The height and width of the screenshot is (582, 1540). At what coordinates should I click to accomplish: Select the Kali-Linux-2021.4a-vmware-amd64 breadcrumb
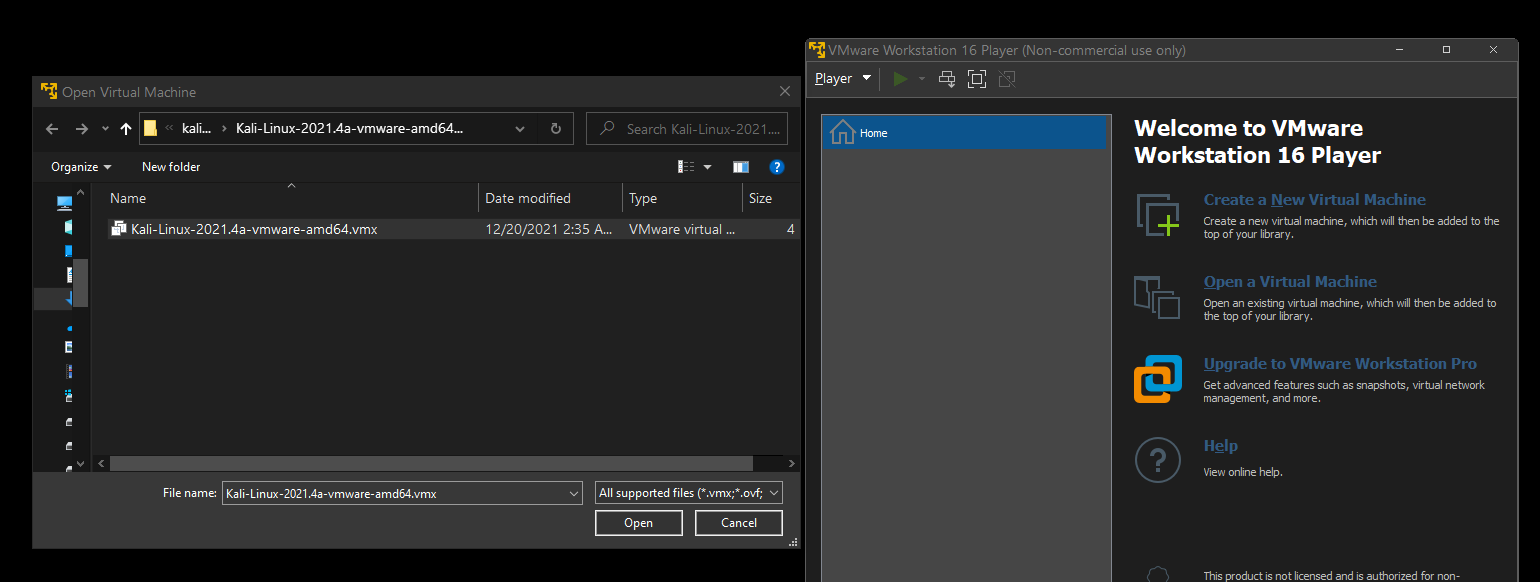349,129
